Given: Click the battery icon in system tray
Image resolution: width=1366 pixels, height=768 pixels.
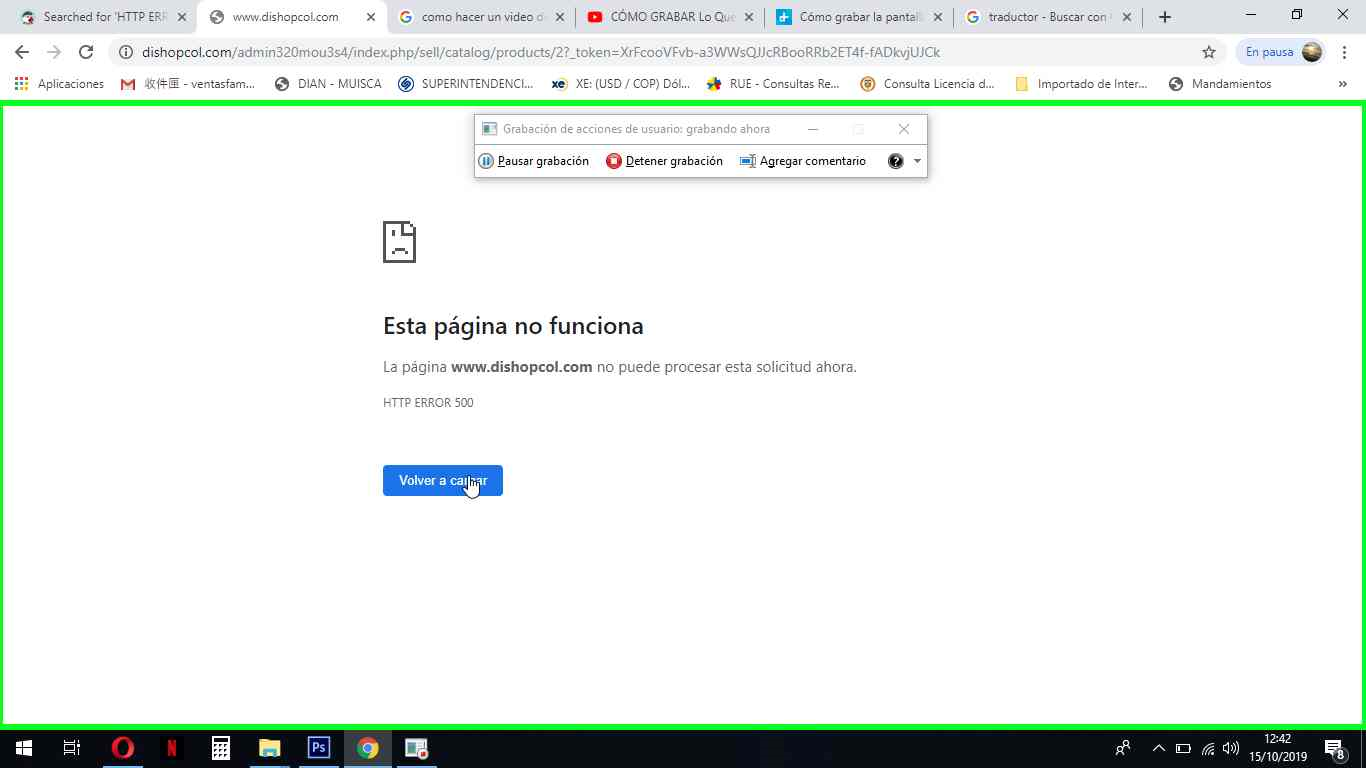Looking at the screenshot, I should [1183, 748].
